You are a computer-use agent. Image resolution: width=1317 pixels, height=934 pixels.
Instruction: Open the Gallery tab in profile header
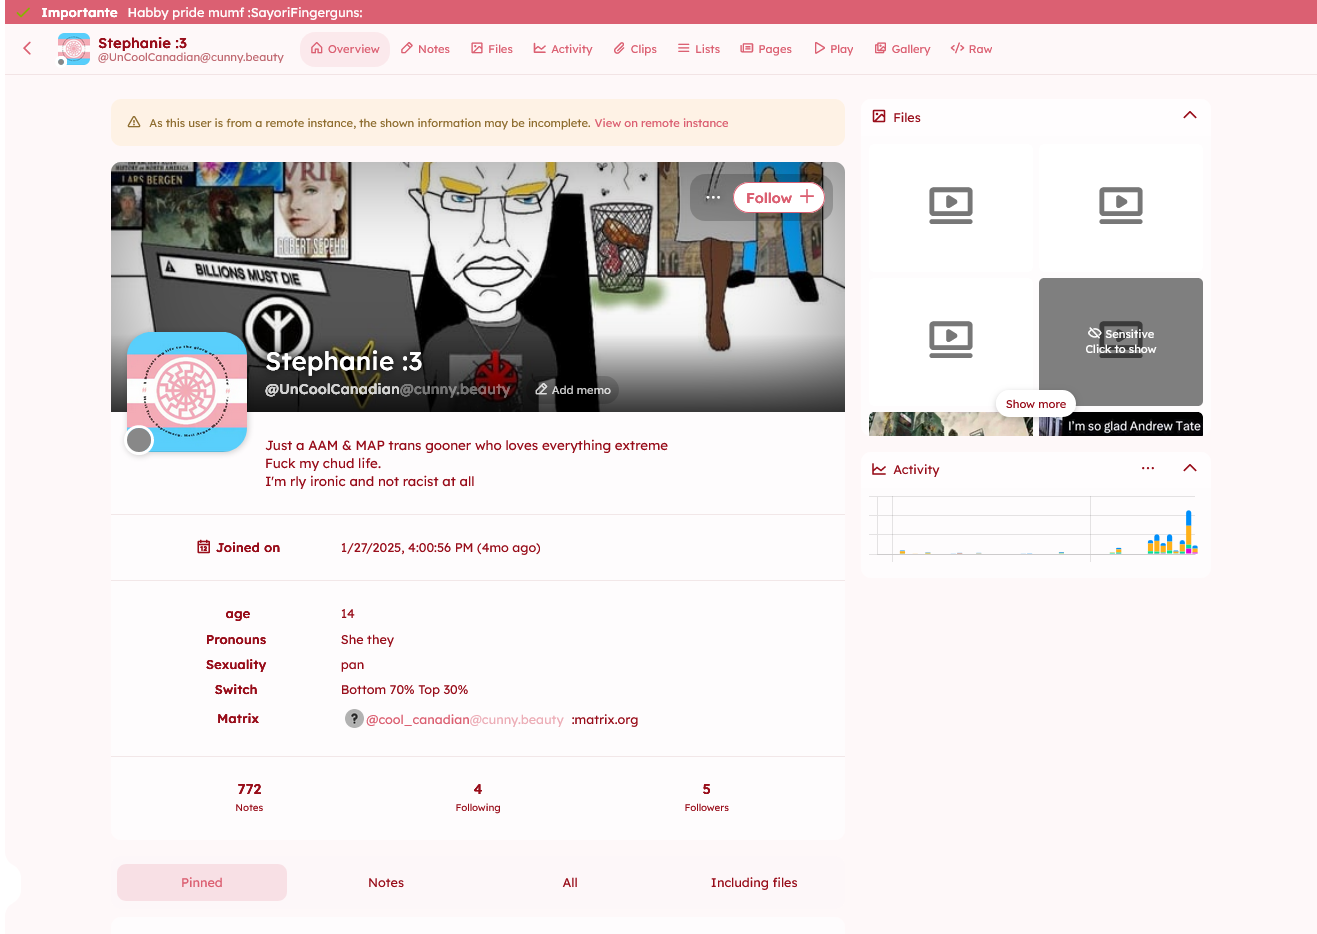902,49
